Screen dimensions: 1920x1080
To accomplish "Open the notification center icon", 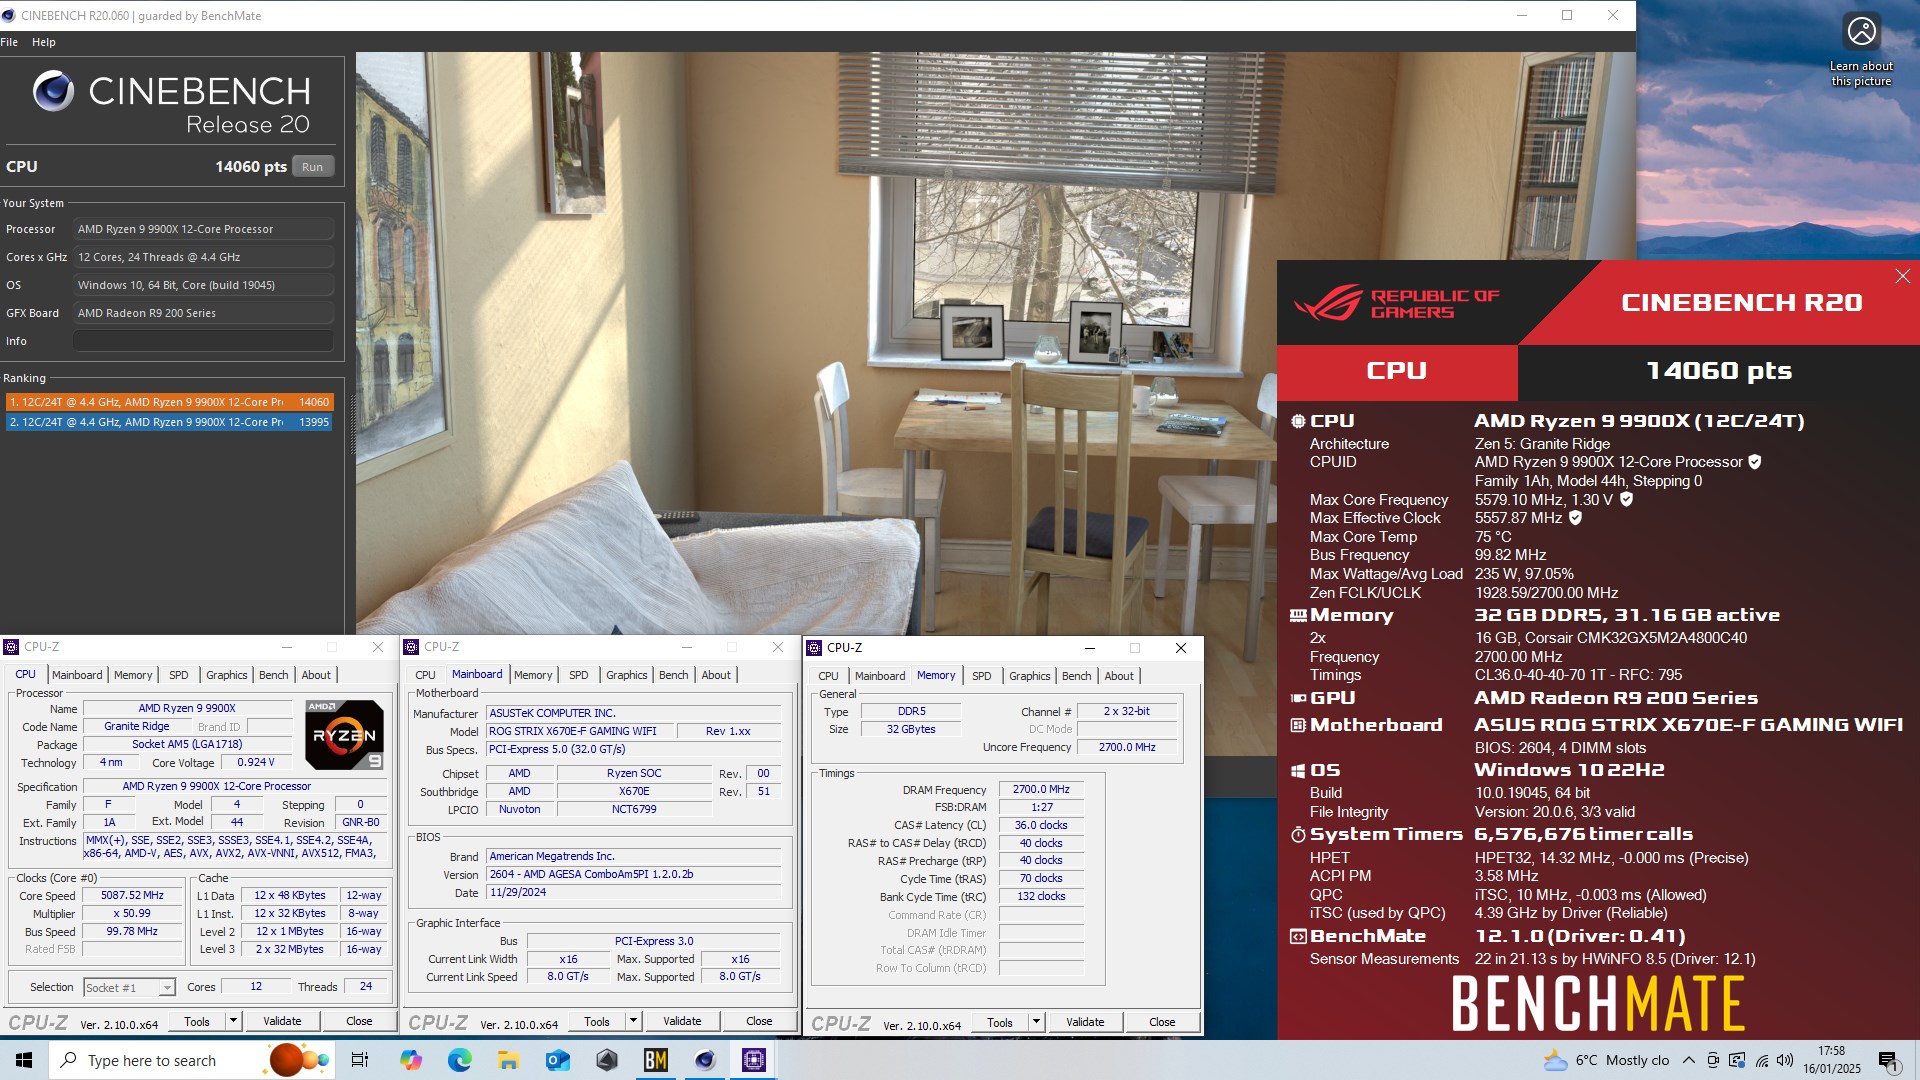I will (1889, 1061).
